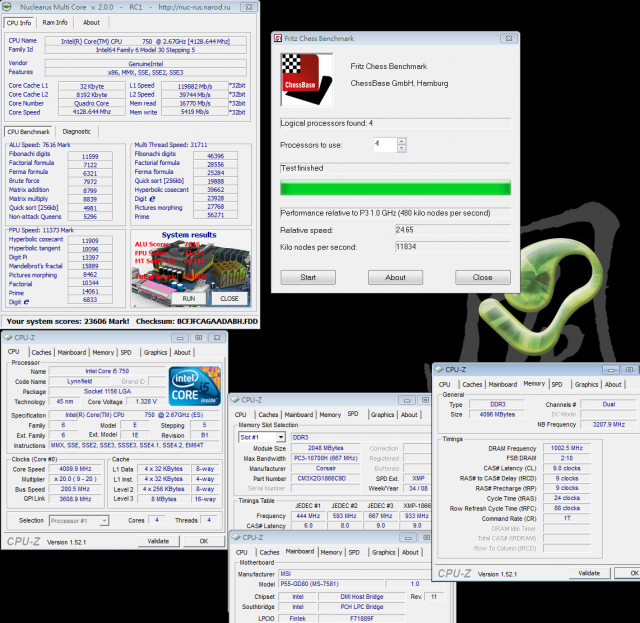The width and height of the screenshot is (640, 623).
Task: Open the Caches tab in CPU-Z CPU window
Action: click(x=41, y=352)
